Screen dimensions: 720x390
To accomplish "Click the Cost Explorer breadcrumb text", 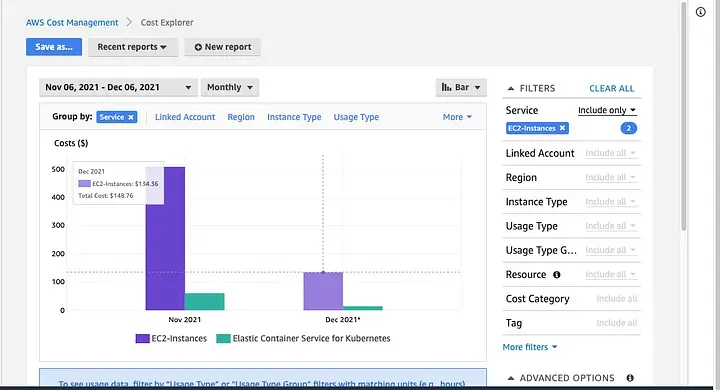I will click(167, 23).
